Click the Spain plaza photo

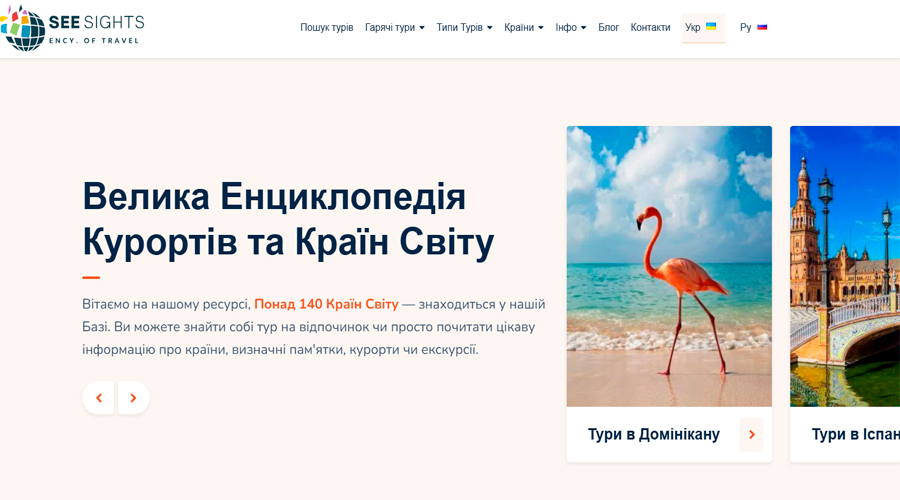(845, 266)
